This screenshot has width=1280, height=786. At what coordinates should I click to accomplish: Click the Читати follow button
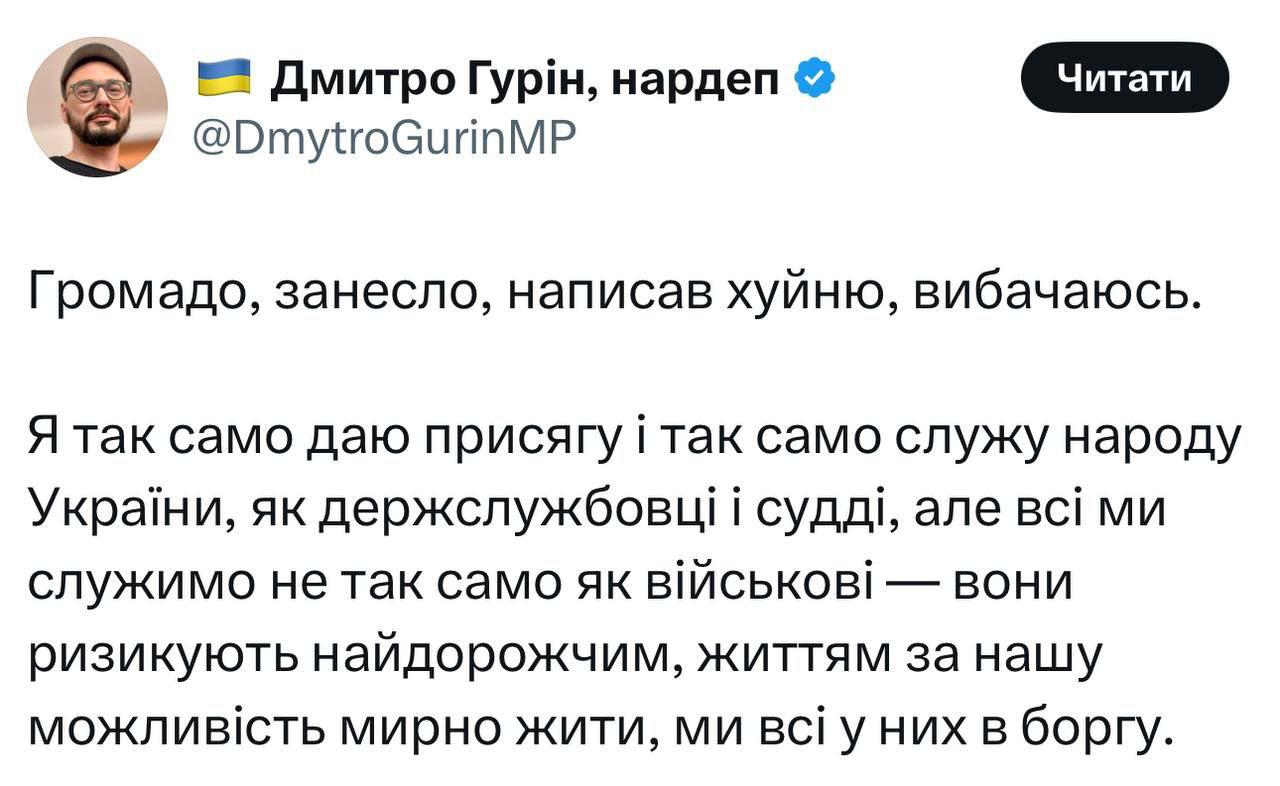click(x=1124, y=77)
